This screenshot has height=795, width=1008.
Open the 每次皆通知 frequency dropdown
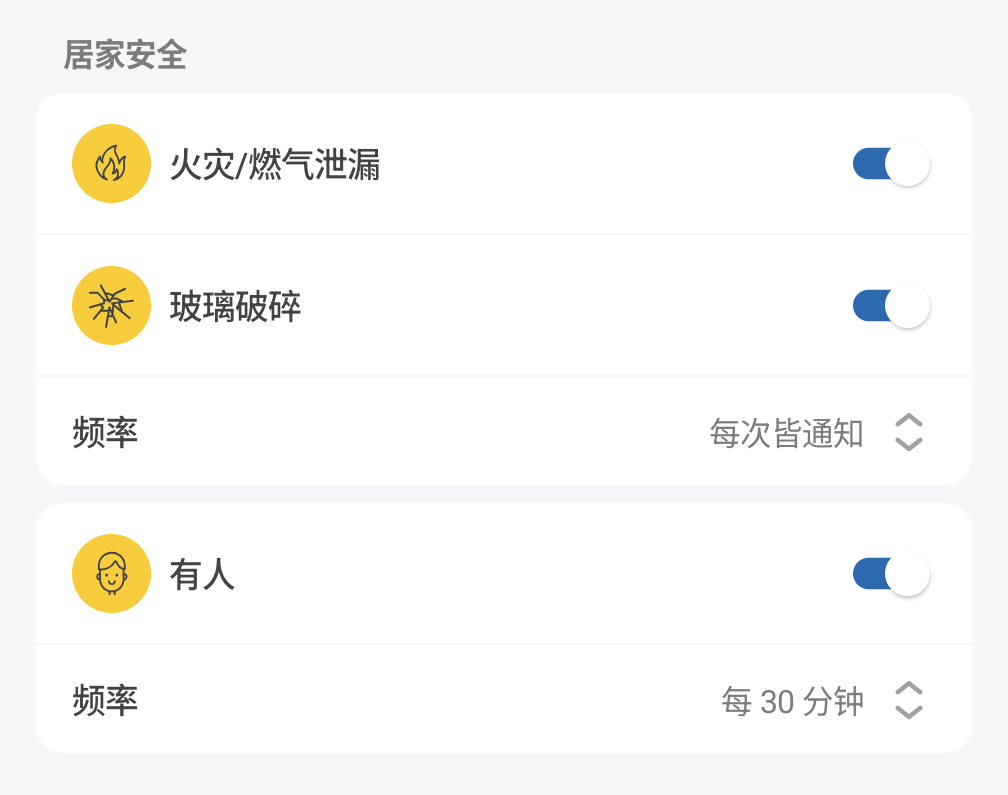(786, 433)
